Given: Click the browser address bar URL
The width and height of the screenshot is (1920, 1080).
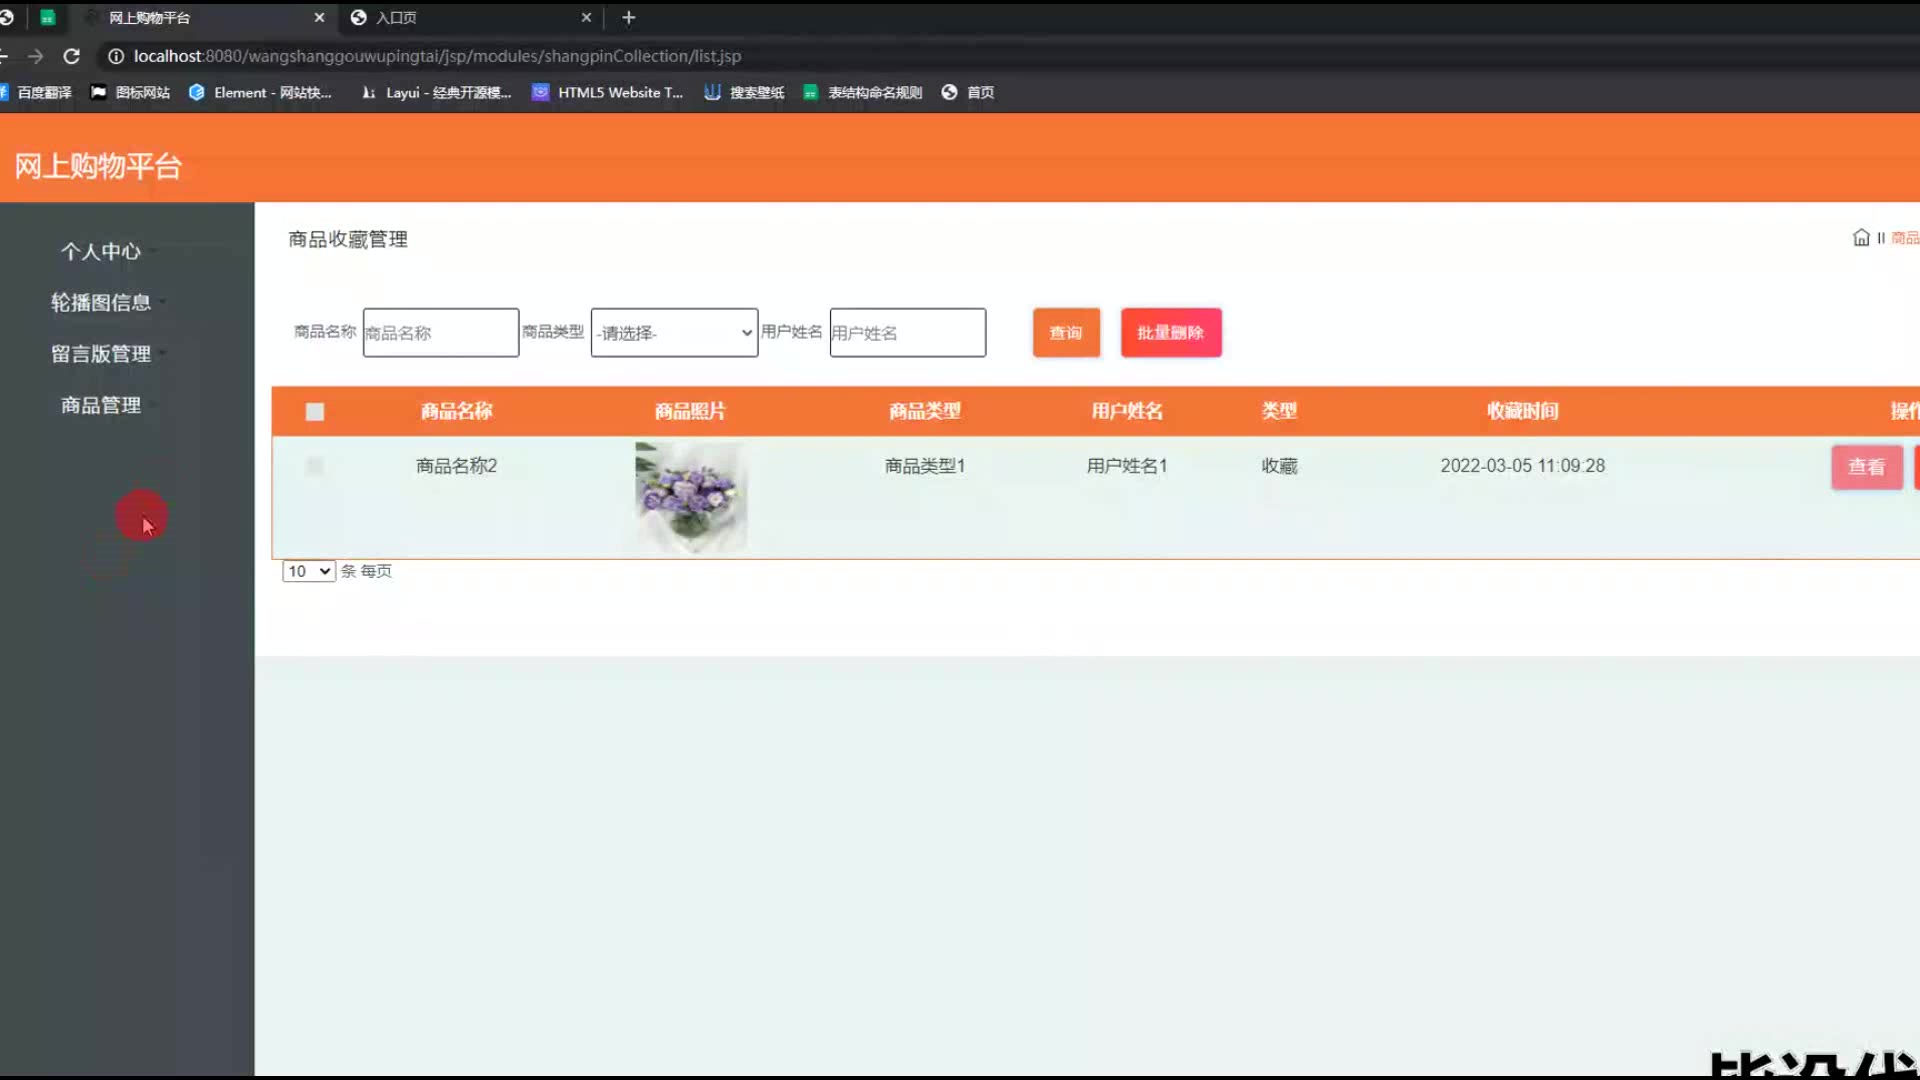Looking at the screenshot, I should 437,56.
